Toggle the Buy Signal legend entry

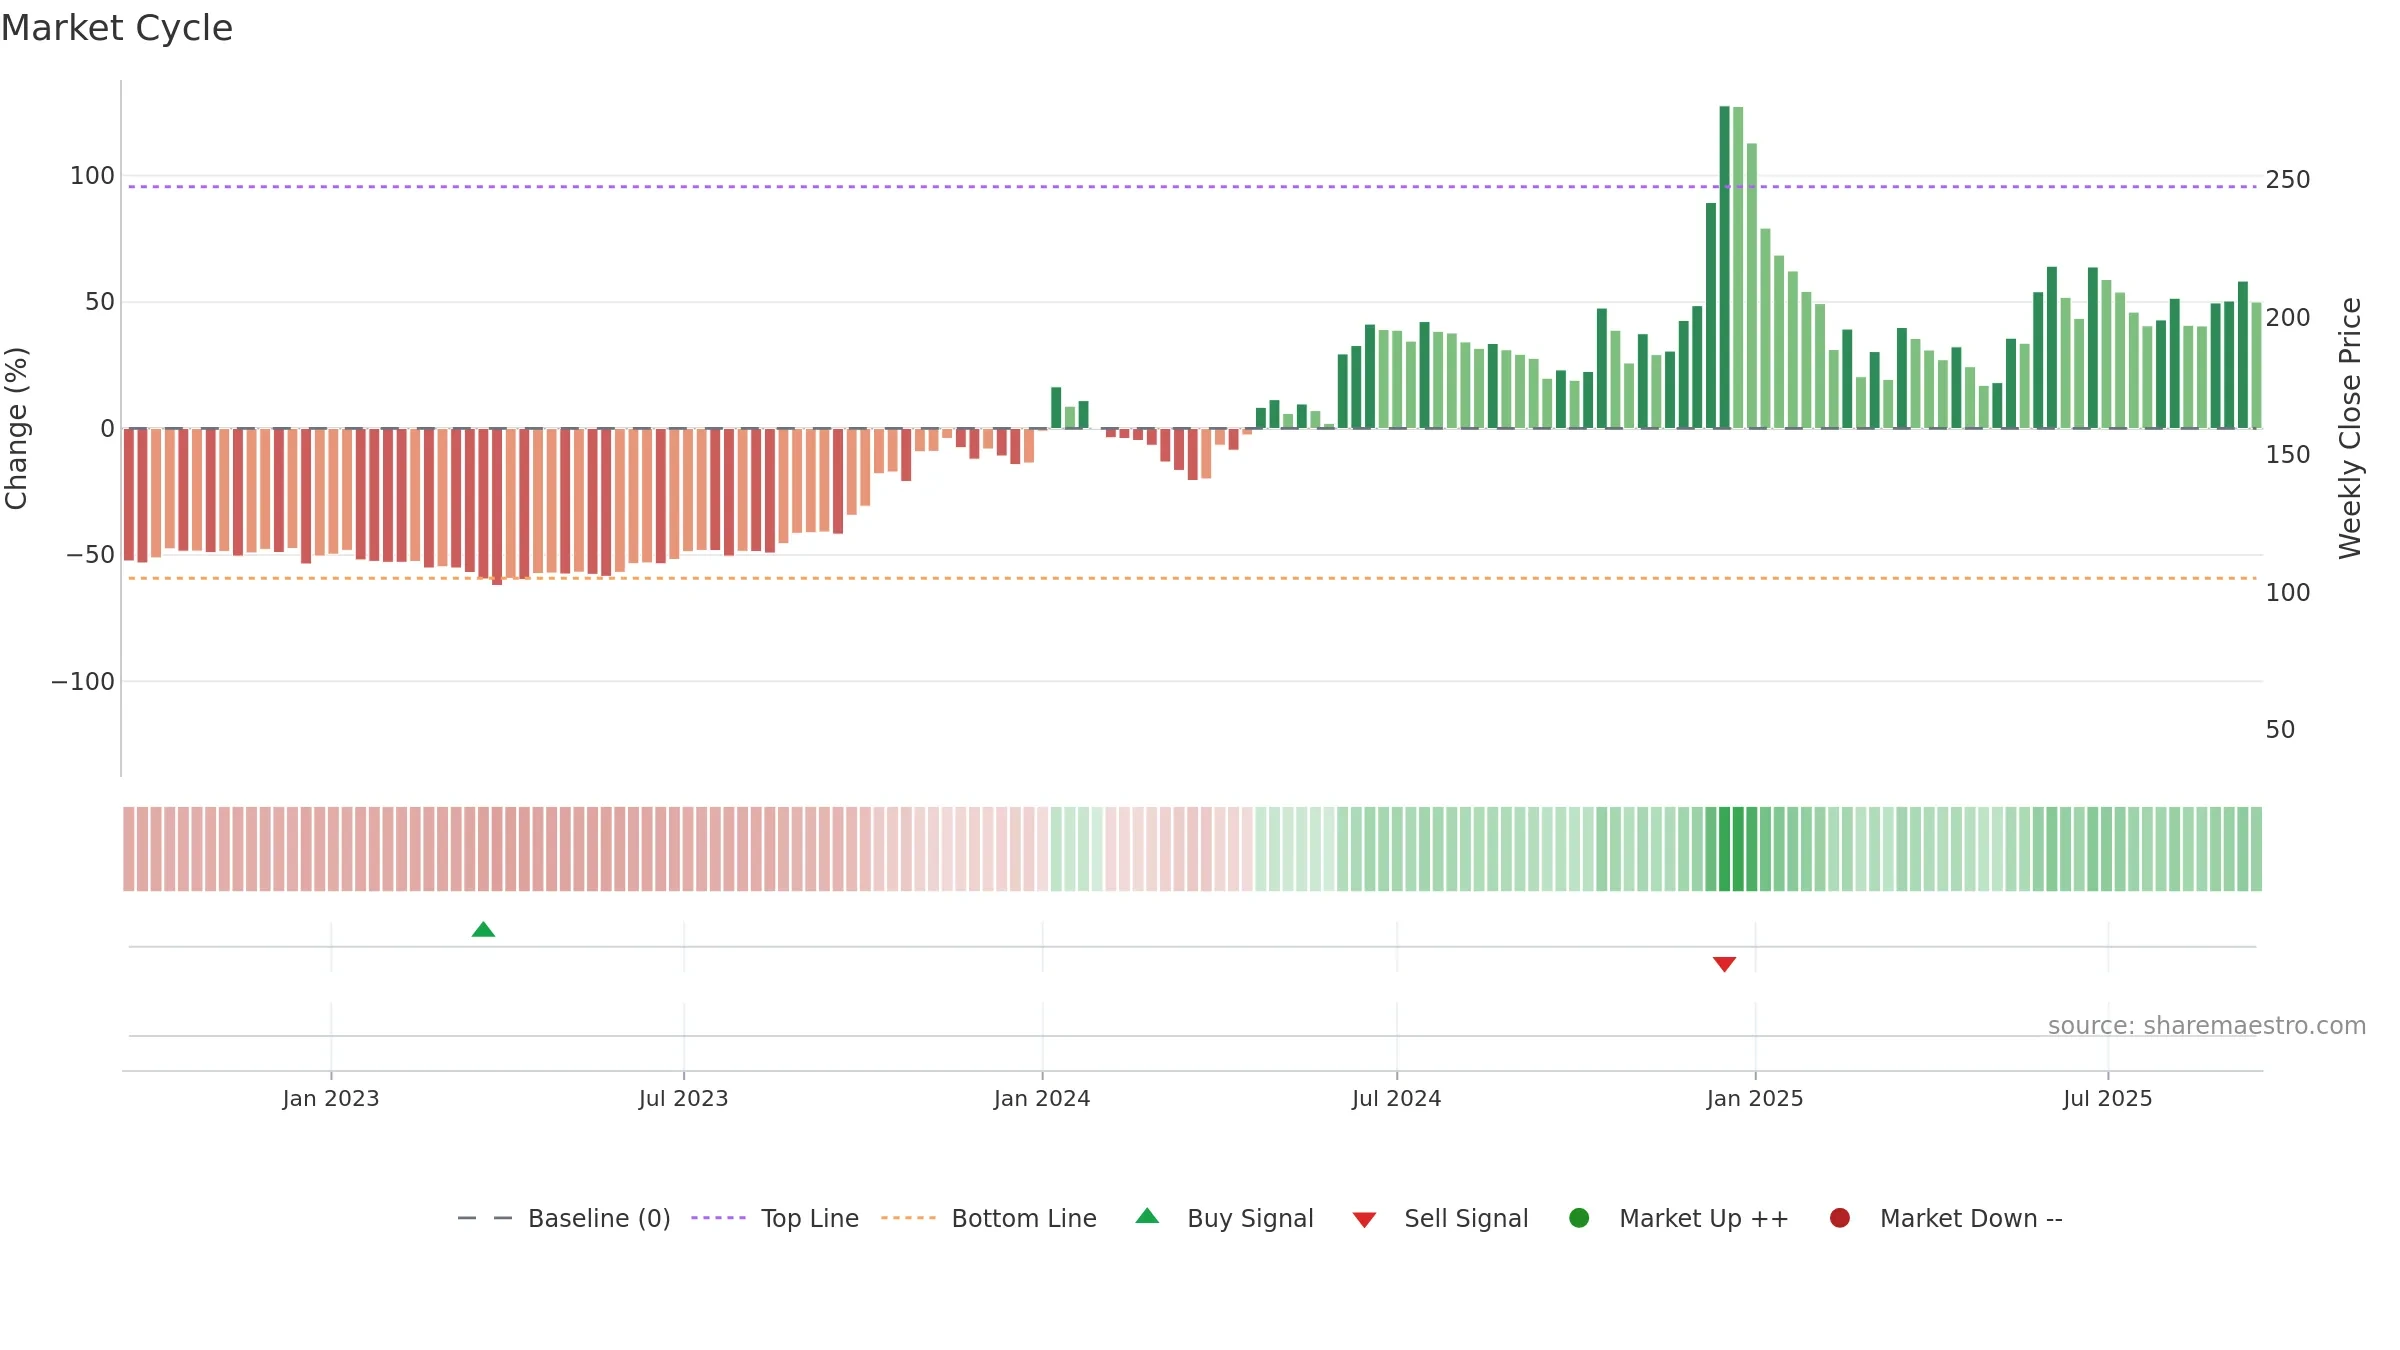1225,1218
